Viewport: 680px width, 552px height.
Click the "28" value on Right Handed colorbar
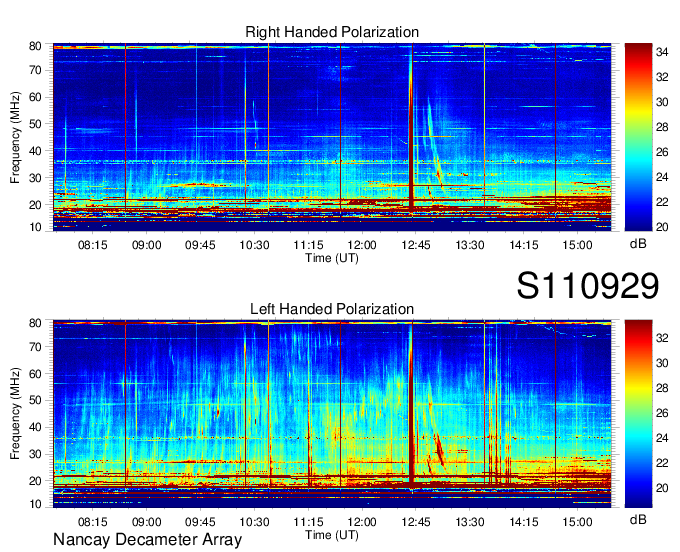click(x=662, y=127)
